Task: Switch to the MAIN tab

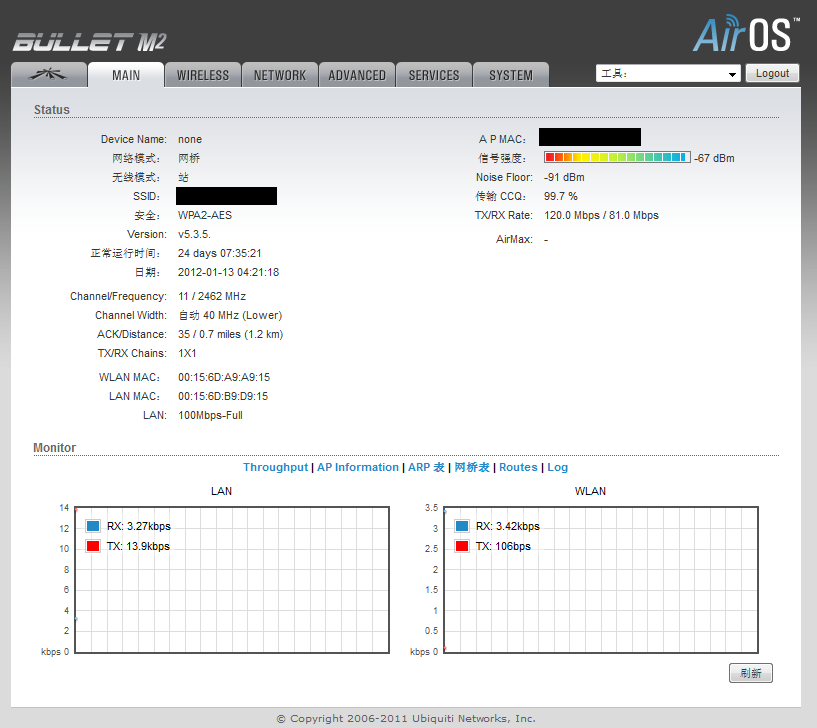Action: click(x=126, y=75)
